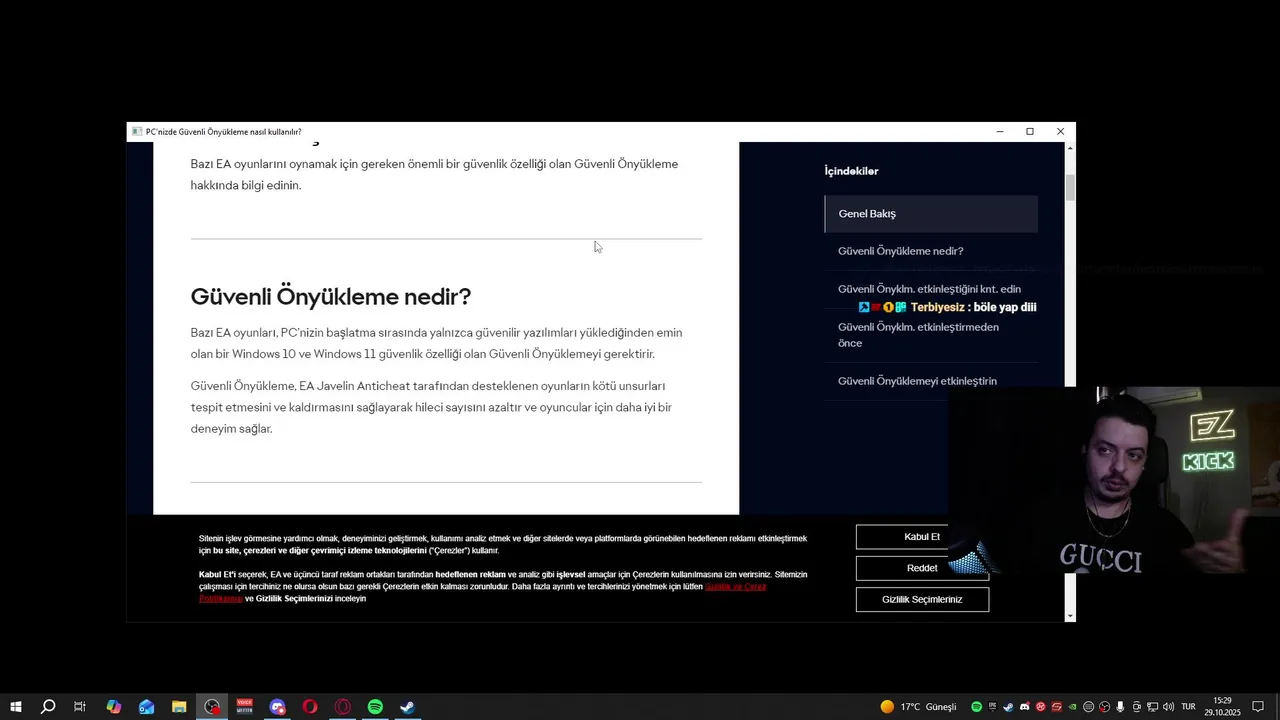Click microphone tray icon
Viewport: 1280px width, 720px height.
(x=1120, y=707)
